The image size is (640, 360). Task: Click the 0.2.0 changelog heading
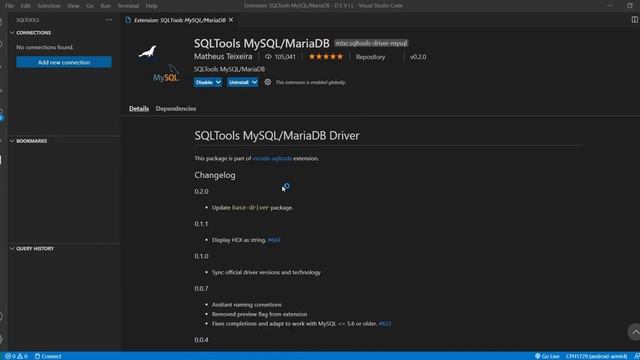coord(201,191)
